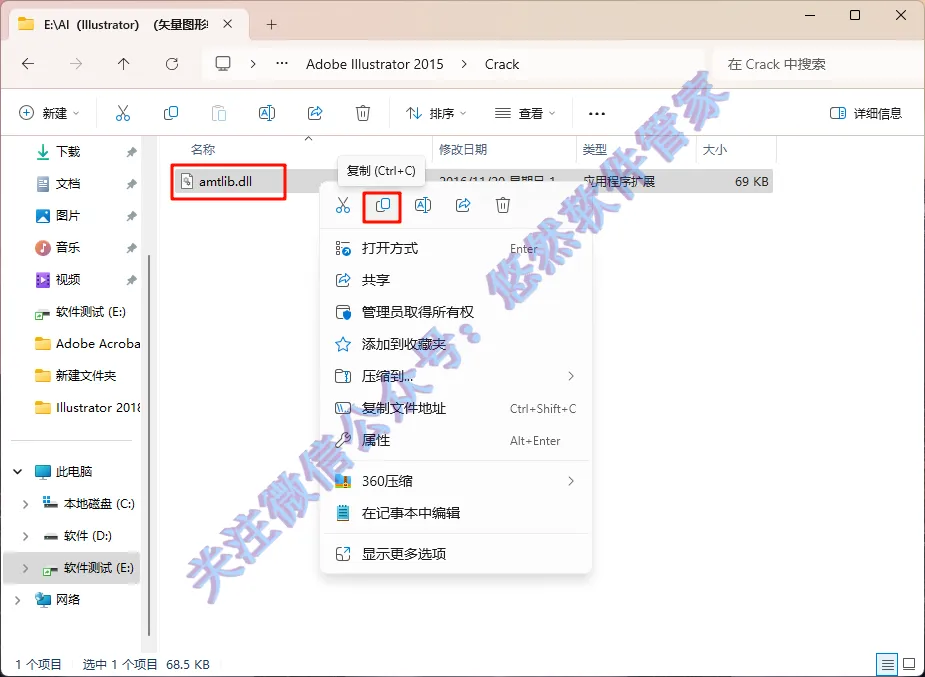The width and height of the screenshot is (925, 677).
Task: Unpin 下载 with its pin icon
Action: pyautogui.click(x=131, y=152)
